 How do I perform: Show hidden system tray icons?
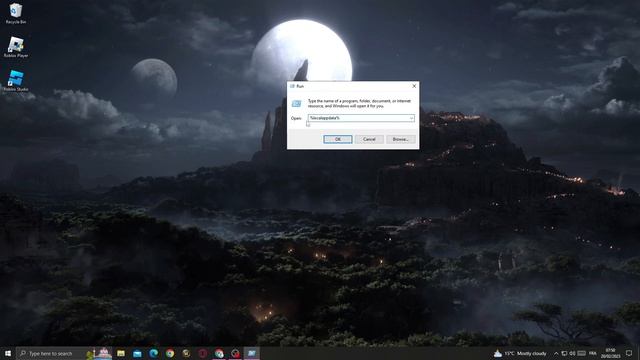coord(556,353)
